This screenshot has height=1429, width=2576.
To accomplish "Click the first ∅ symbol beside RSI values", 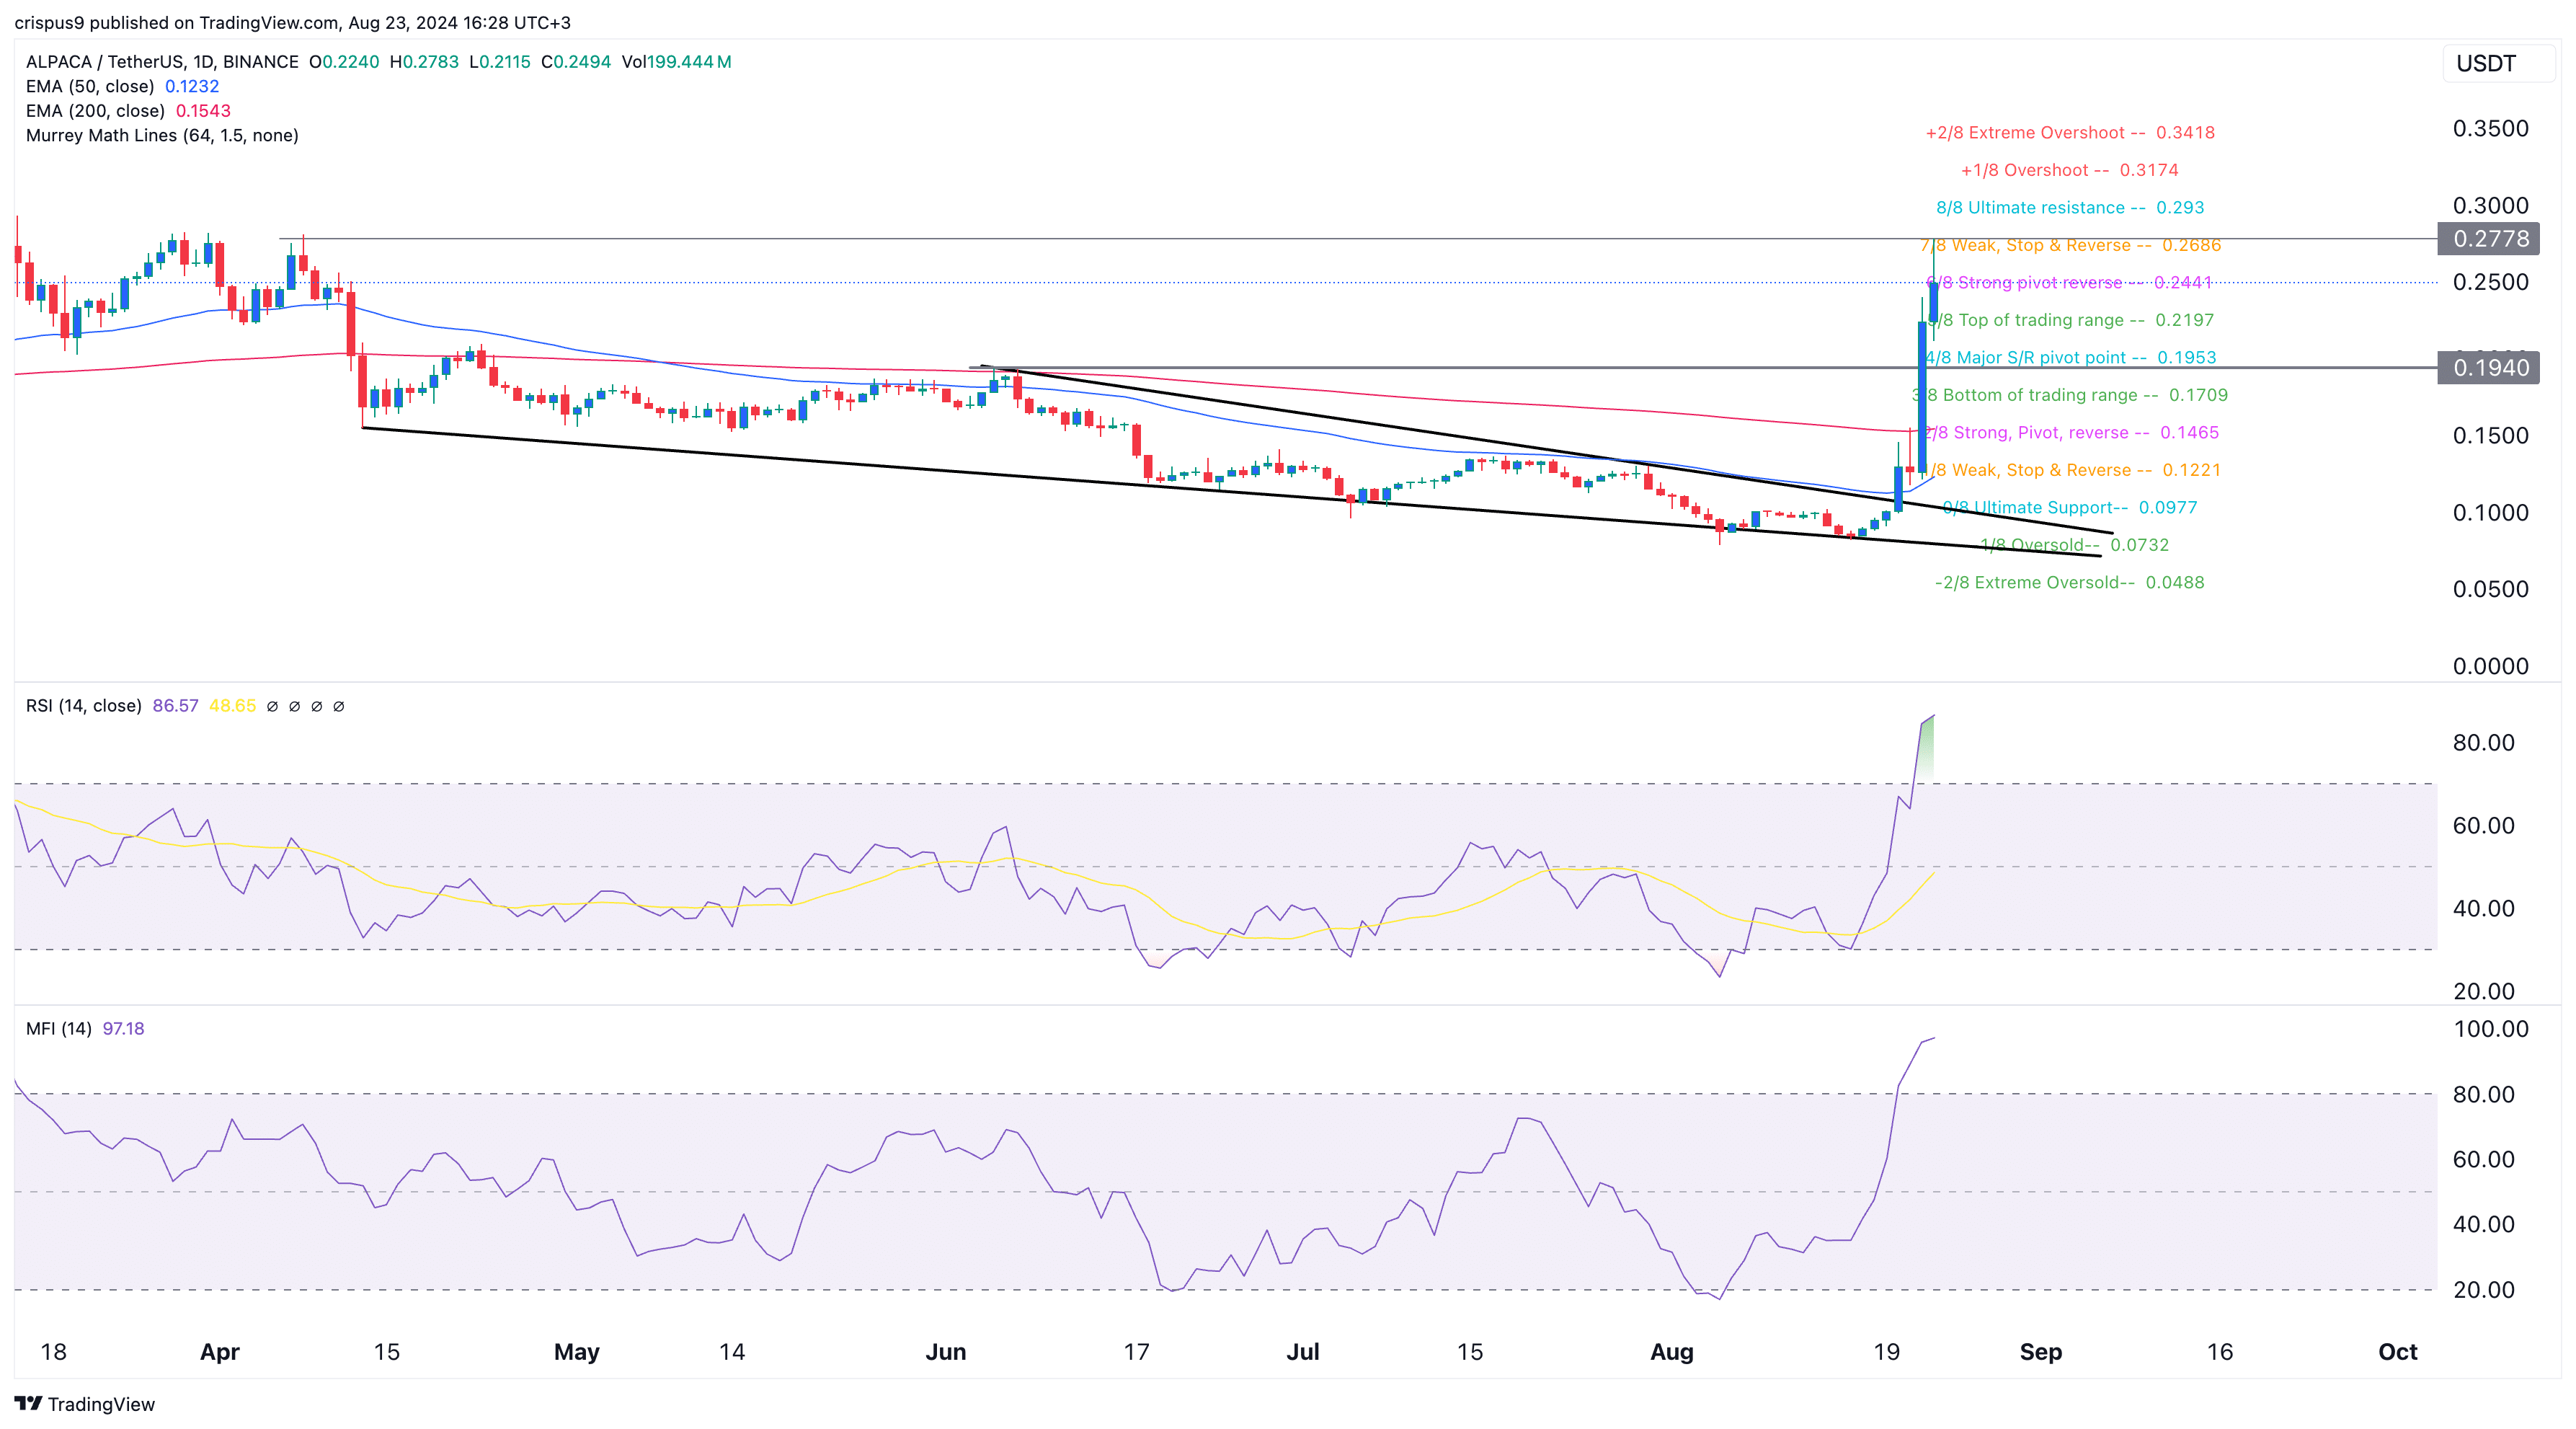I will click(272, 706).
